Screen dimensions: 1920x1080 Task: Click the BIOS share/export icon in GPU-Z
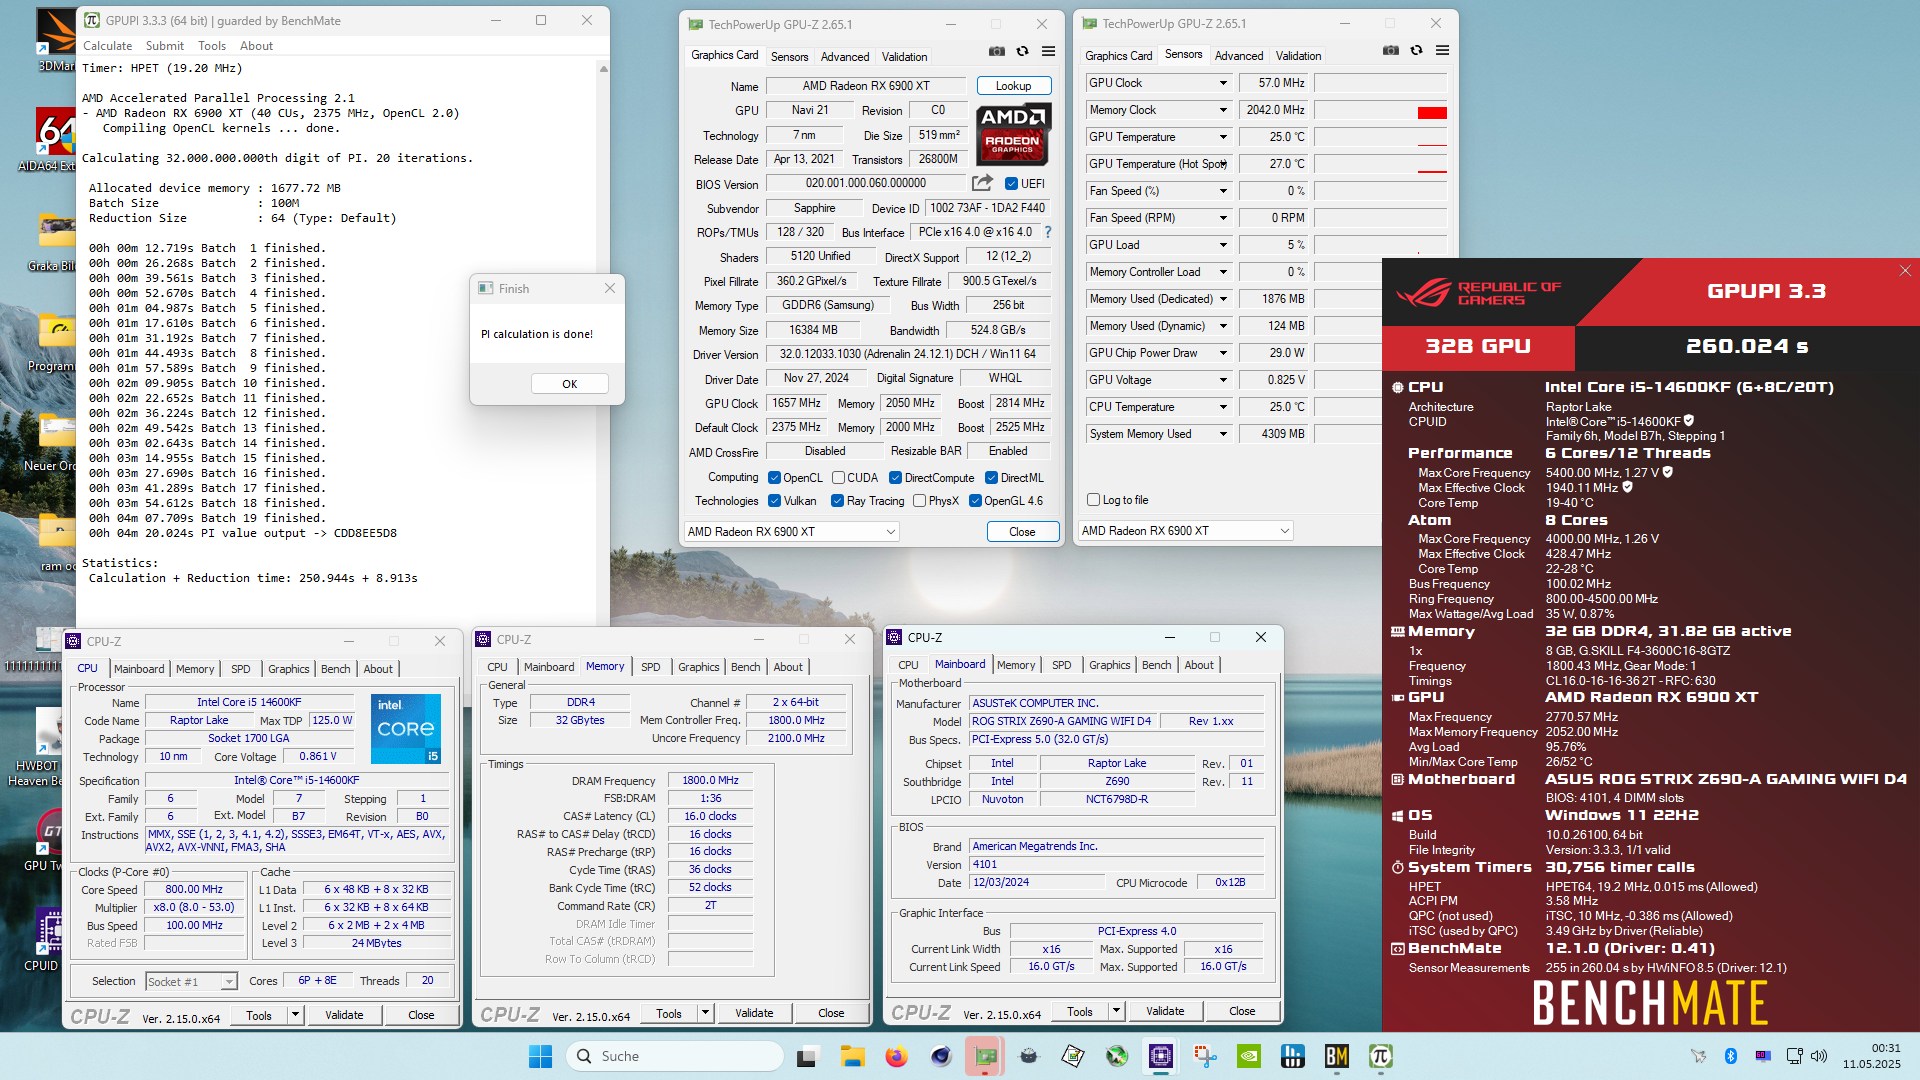[982, 183]
